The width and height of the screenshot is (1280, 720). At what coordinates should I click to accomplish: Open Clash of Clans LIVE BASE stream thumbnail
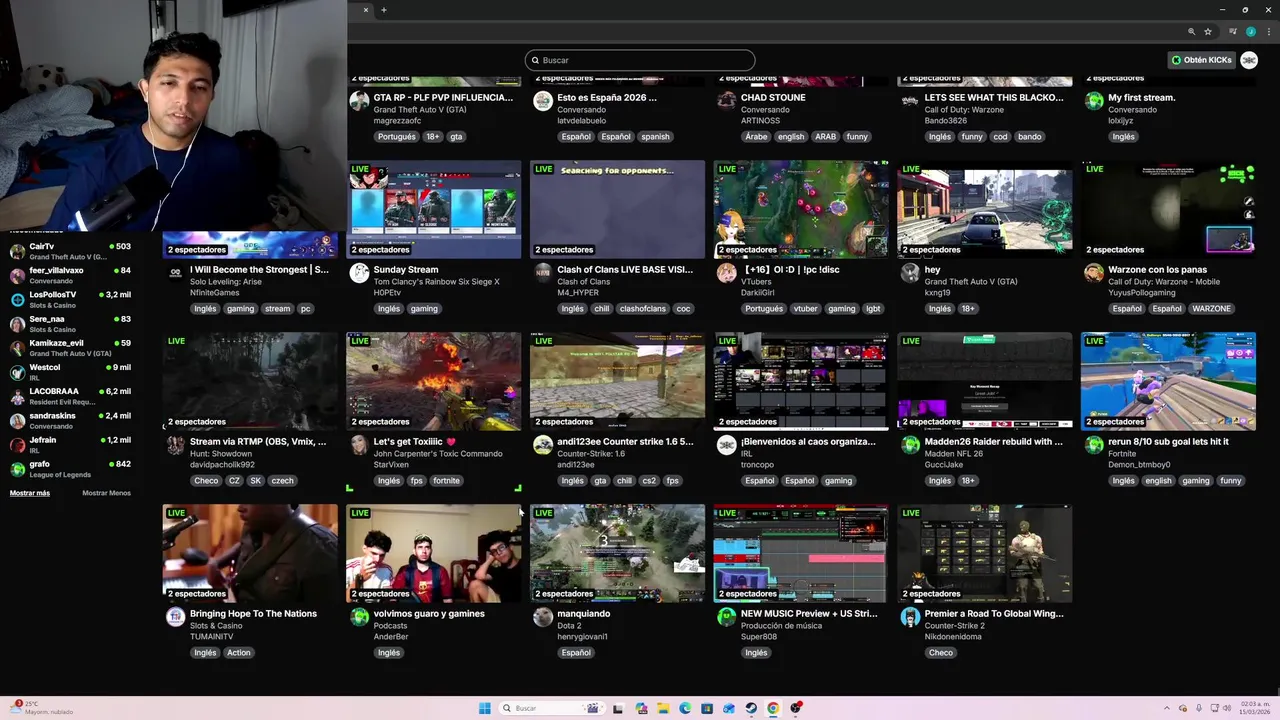tap(617, 209)
